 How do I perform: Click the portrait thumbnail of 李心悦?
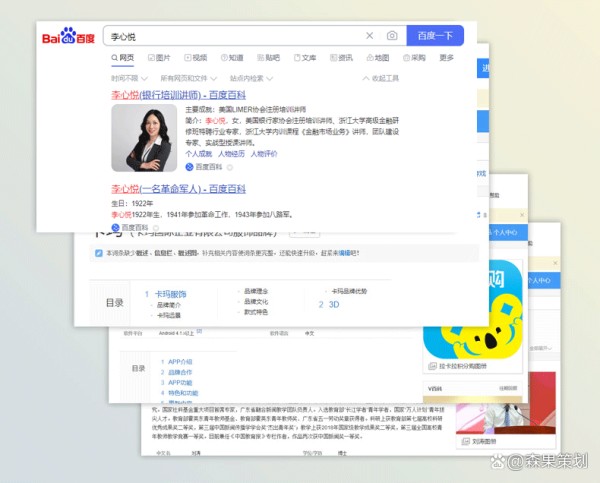tap(144, 138)
